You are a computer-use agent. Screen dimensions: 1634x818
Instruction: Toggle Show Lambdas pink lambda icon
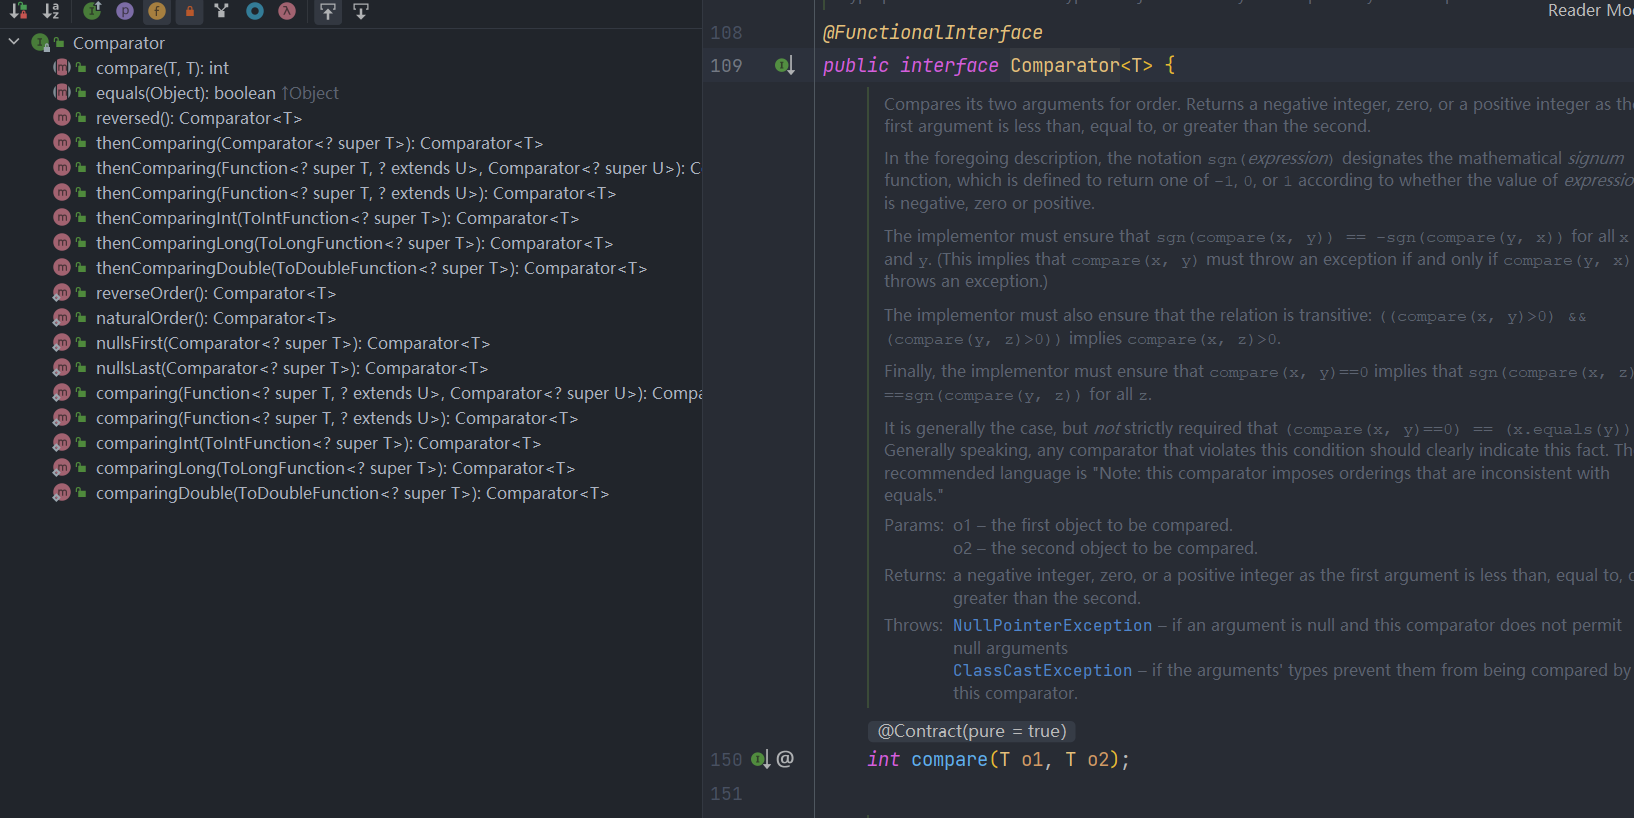tap(287, 11)
